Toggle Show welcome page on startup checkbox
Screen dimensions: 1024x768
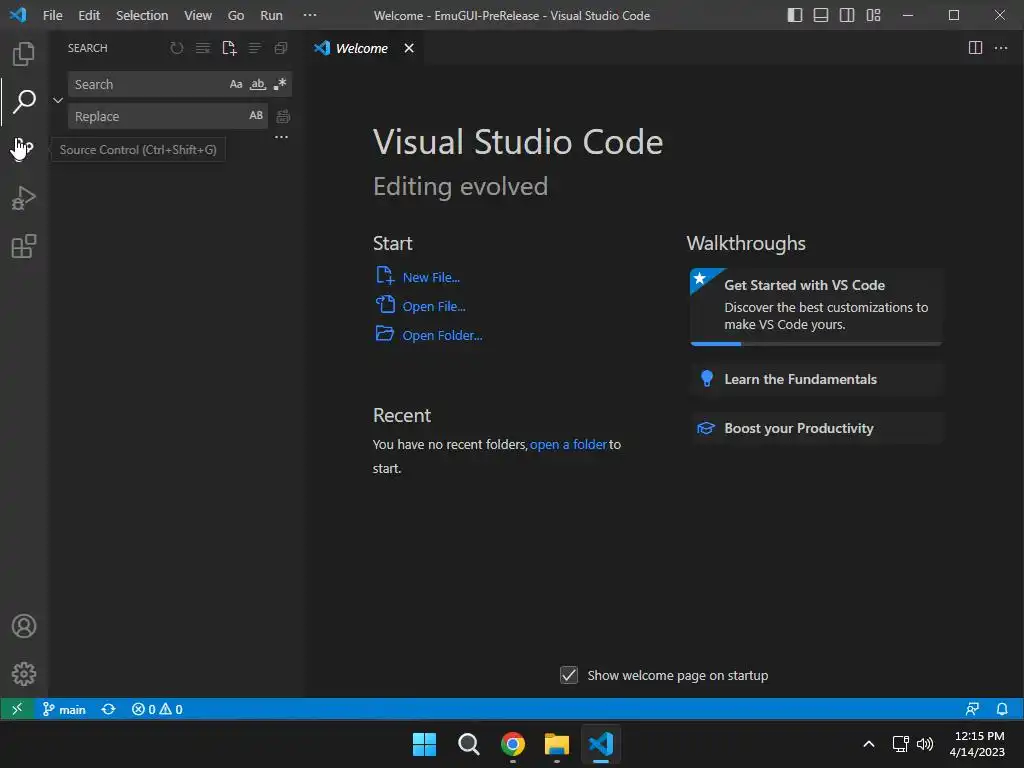tap(569, 675)
